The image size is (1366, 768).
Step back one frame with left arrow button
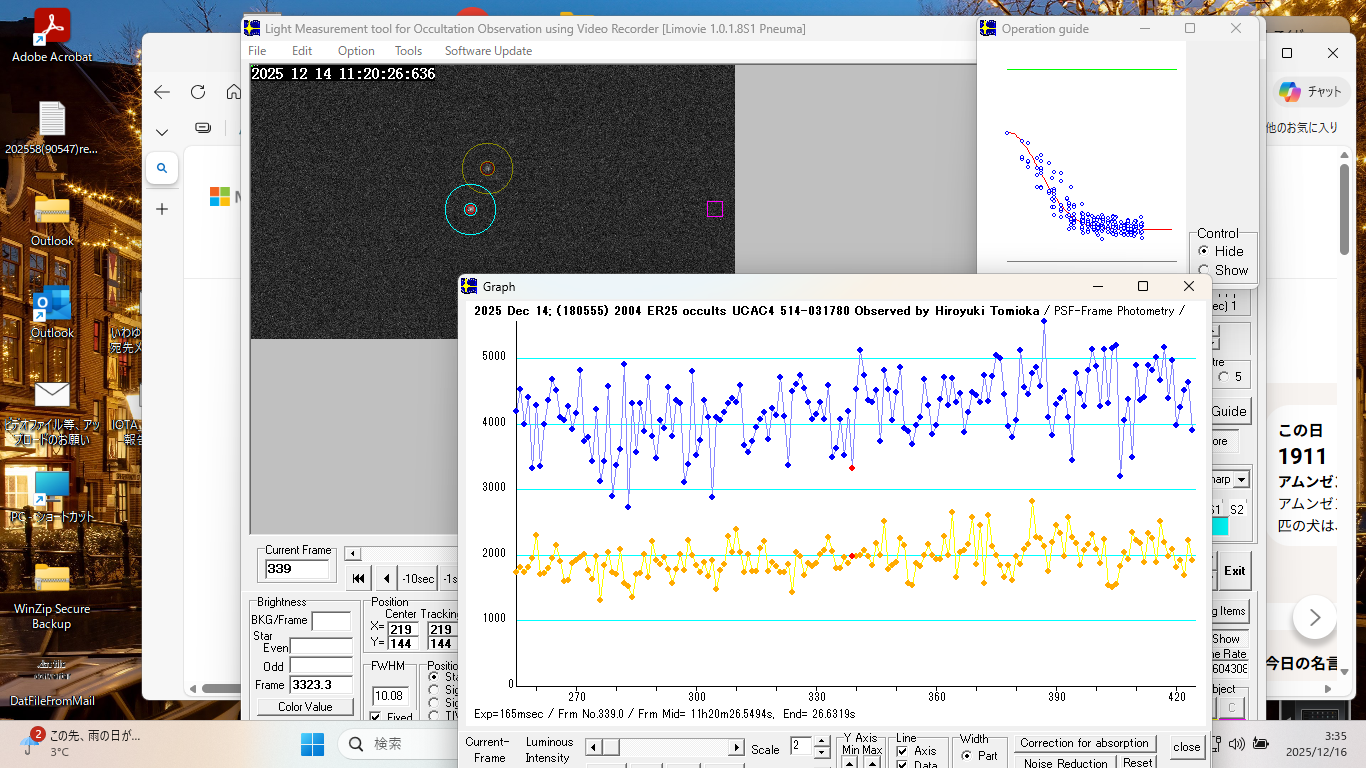(387, 579)
